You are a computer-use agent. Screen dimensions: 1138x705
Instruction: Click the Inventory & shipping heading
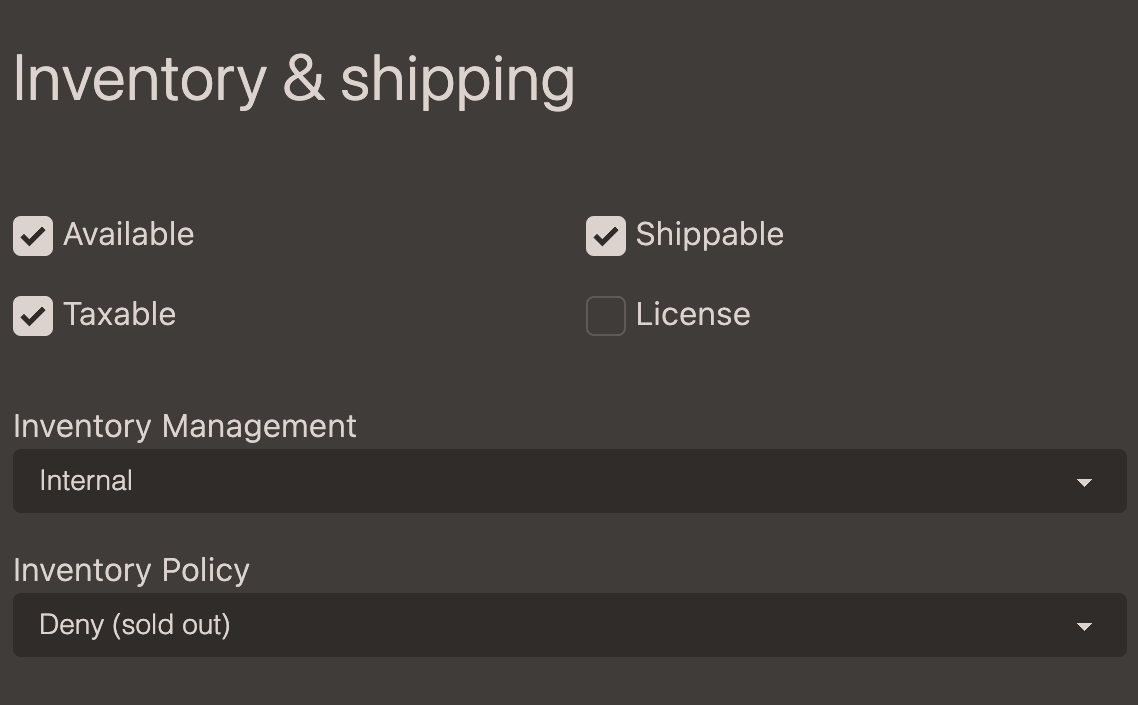pyautogui.click(x=294, y=80)
